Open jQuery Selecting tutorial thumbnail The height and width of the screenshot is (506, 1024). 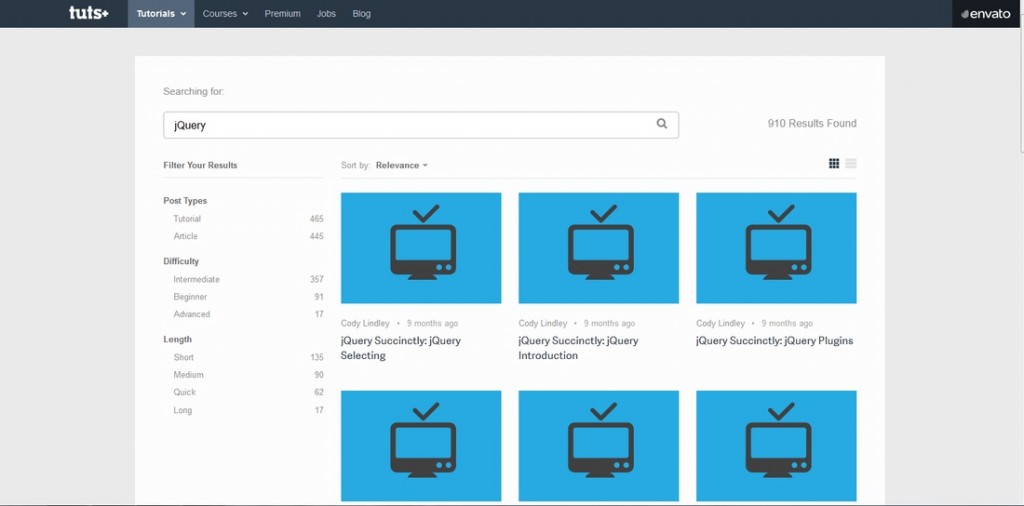pos(421,247)
